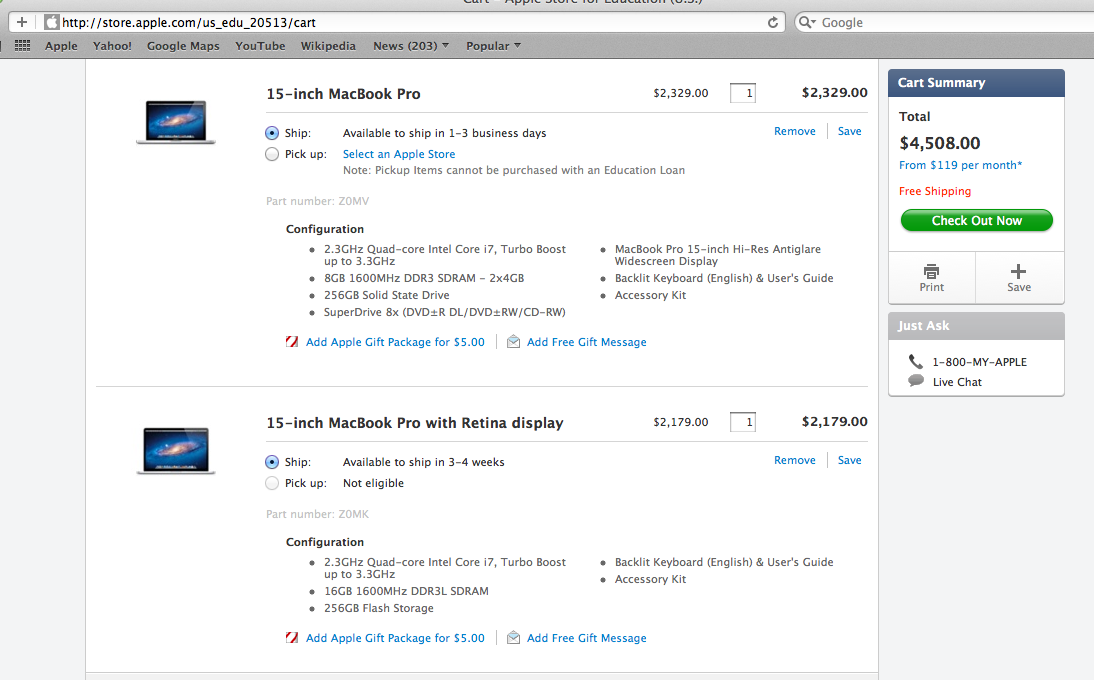Add Apple Gift Package to first MacBook Pro

(395, 342)
